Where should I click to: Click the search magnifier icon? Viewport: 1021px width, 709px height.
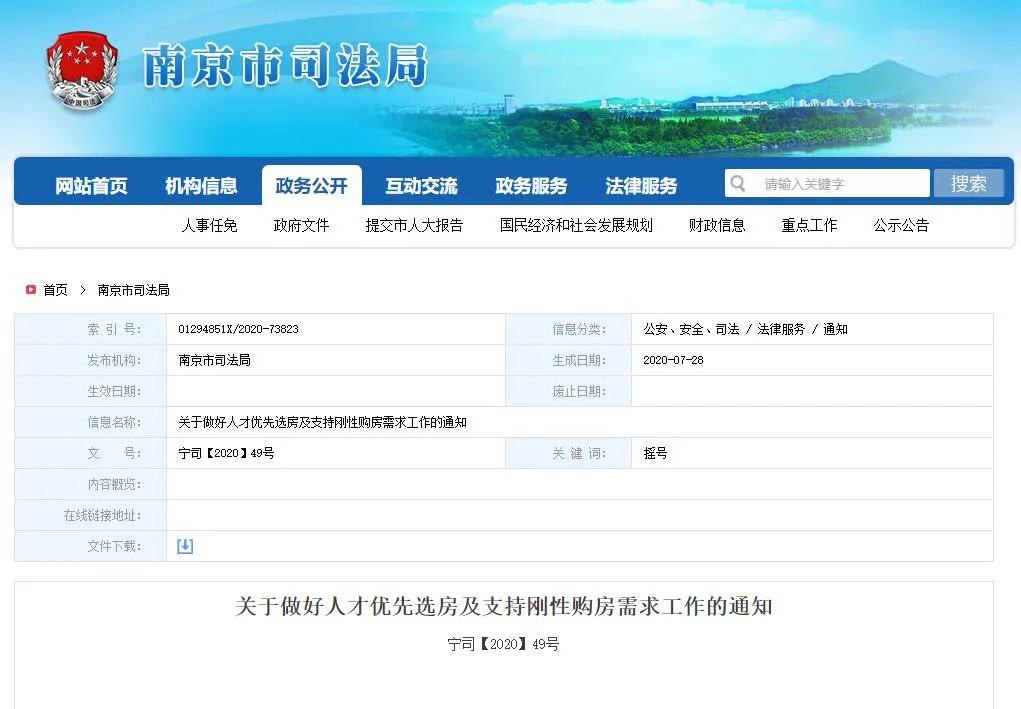[x=738, y=184]
